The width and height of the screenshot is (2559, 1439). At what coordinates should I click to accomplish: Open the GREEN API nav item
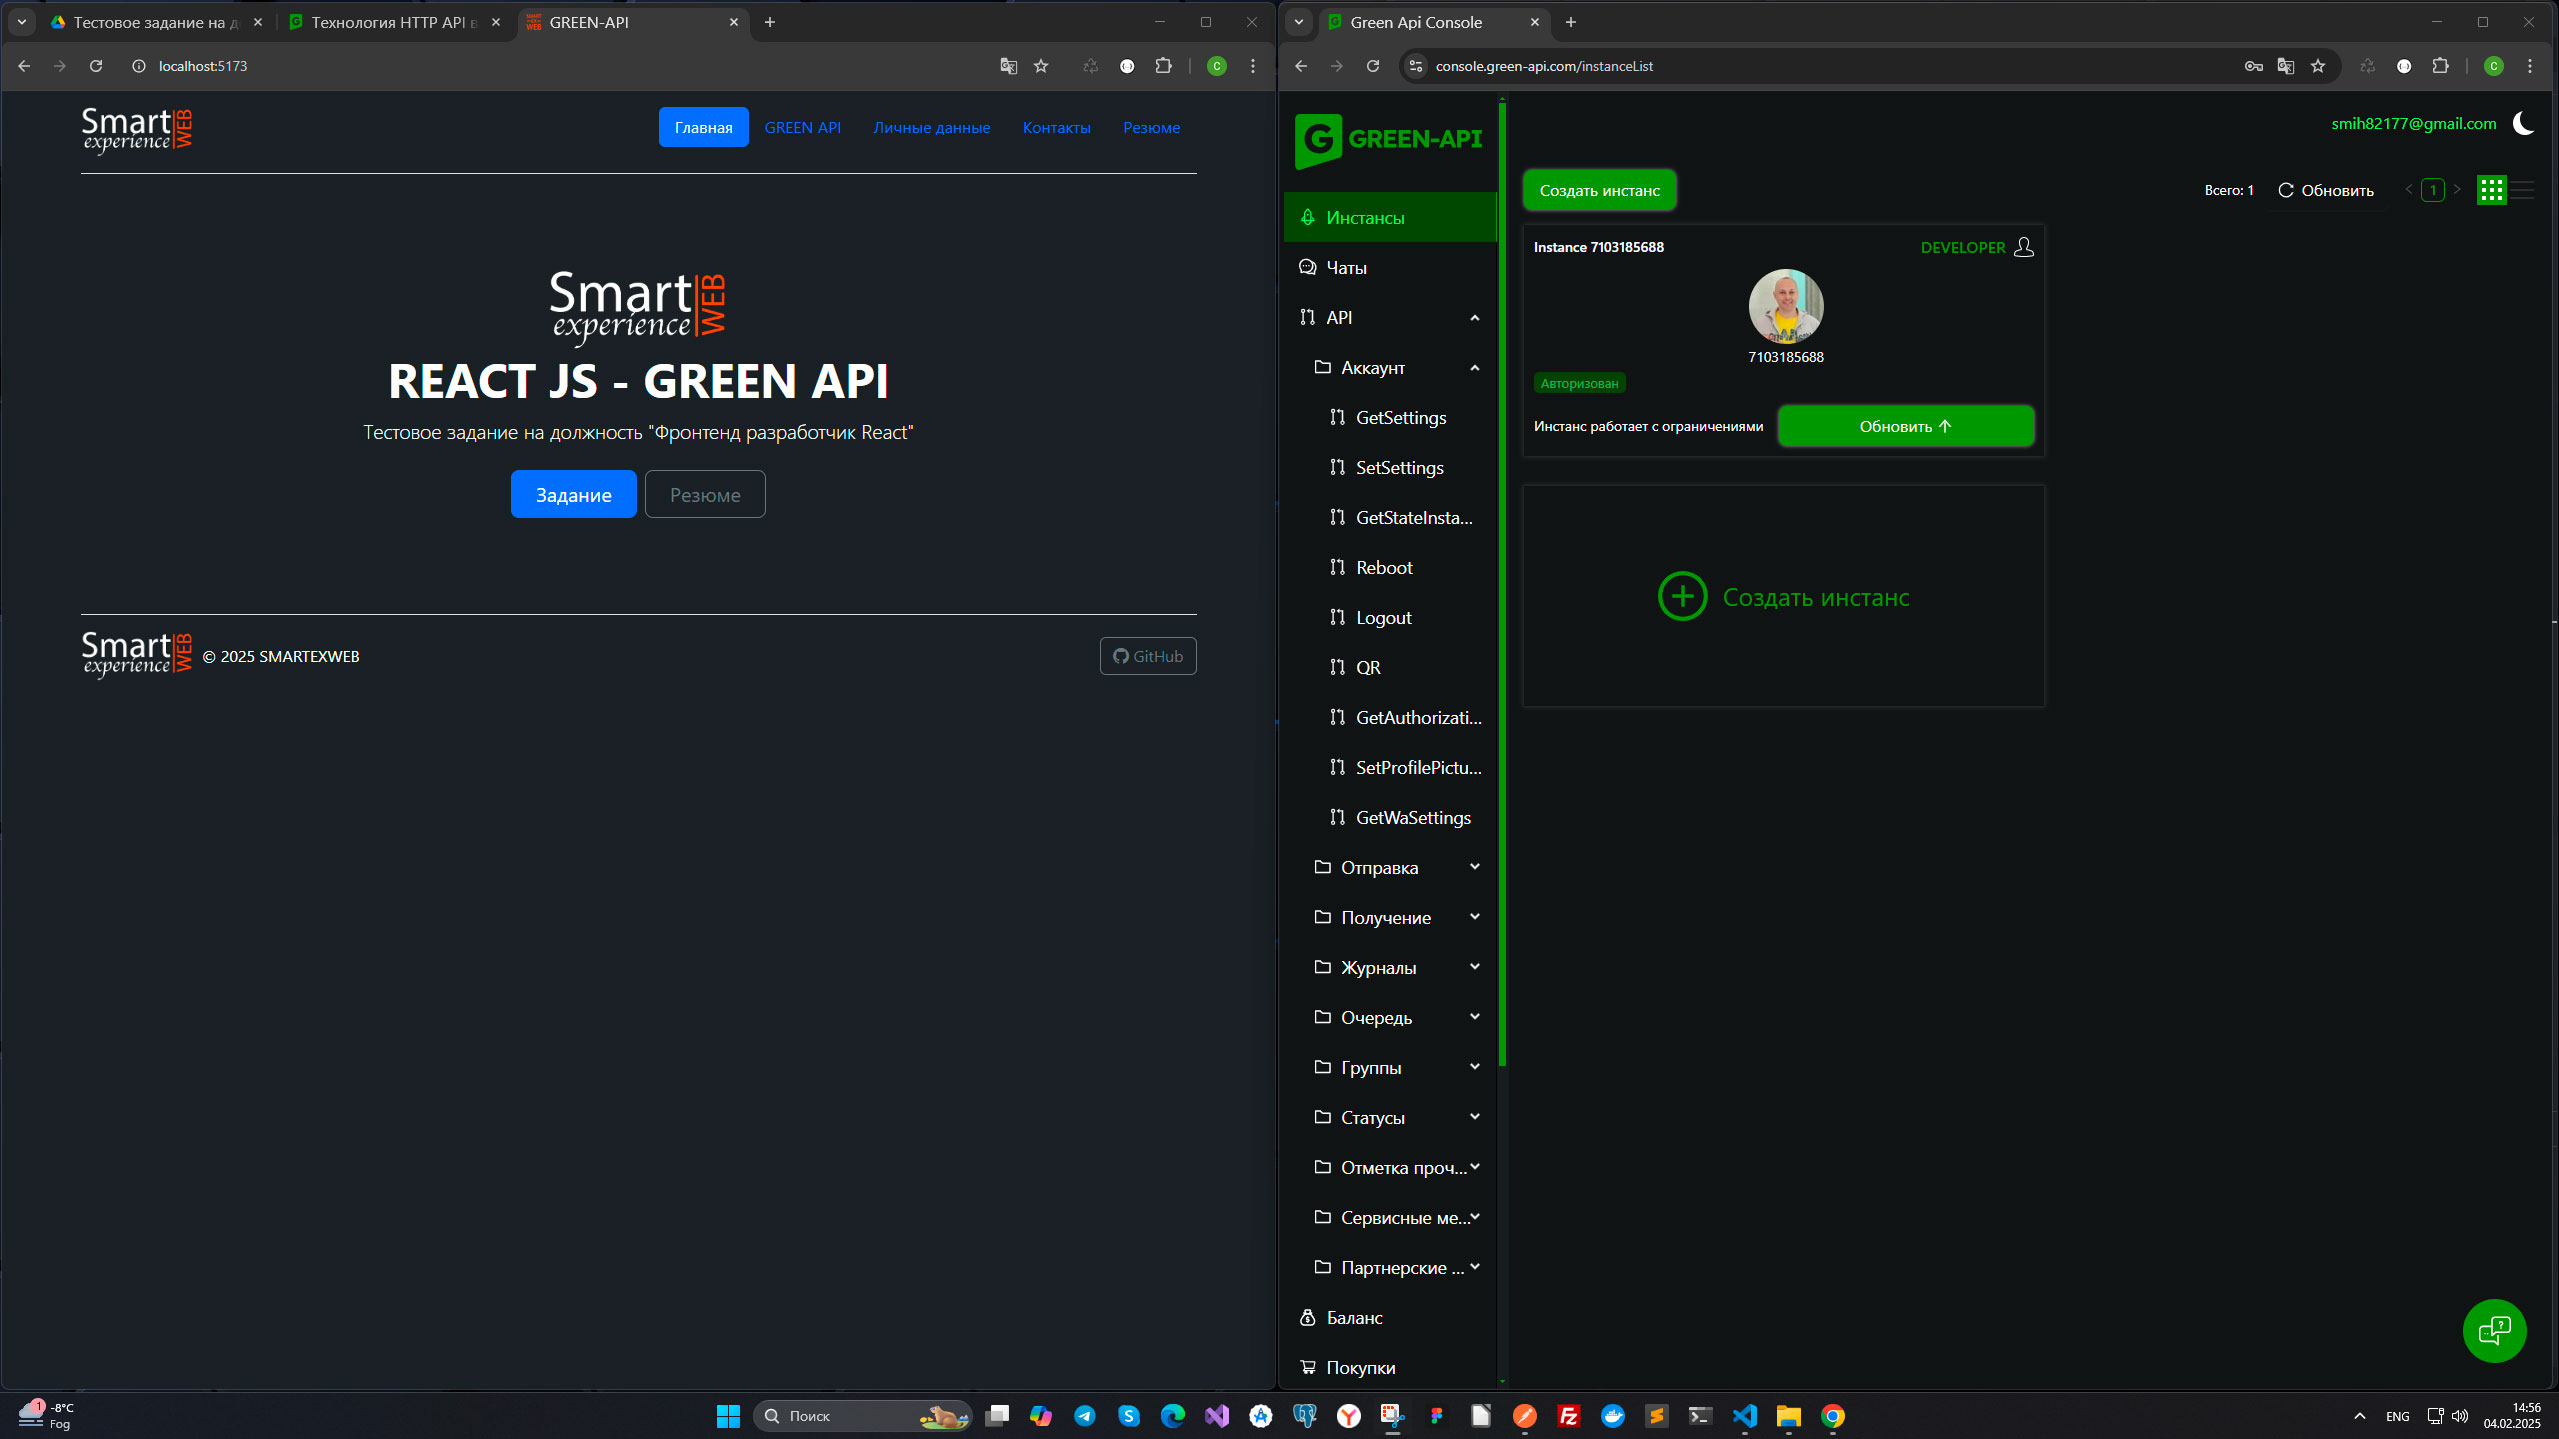802,128
